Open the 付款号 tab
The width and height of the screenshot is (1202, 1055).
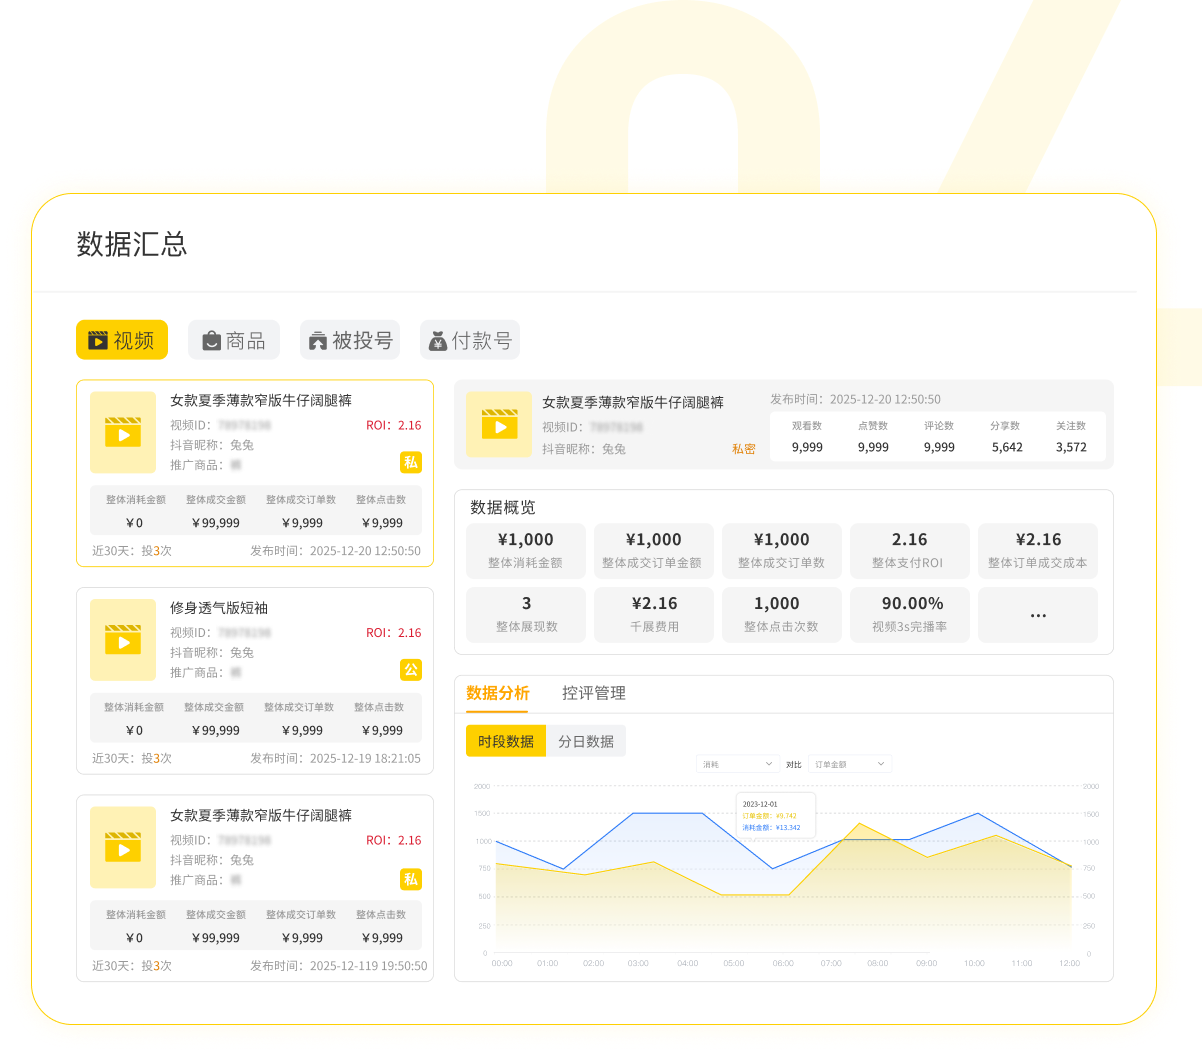(470, 340)
